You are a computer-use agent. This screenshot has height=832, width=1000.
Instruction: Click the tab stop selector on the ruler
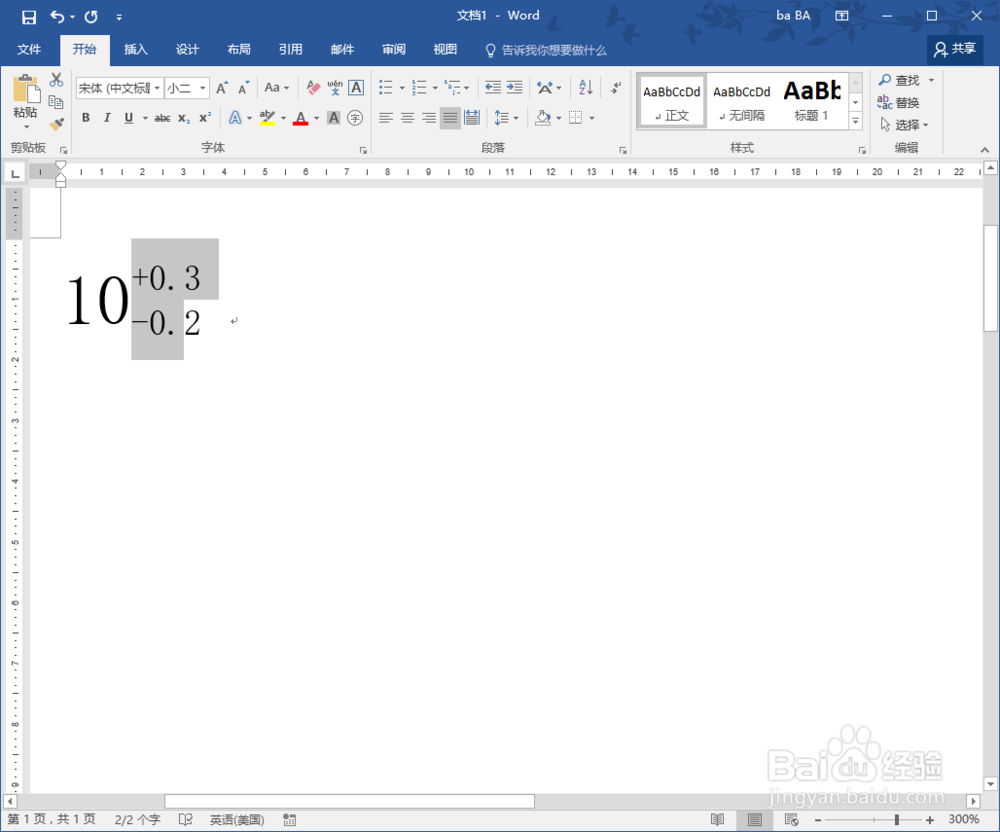point(15,173)
